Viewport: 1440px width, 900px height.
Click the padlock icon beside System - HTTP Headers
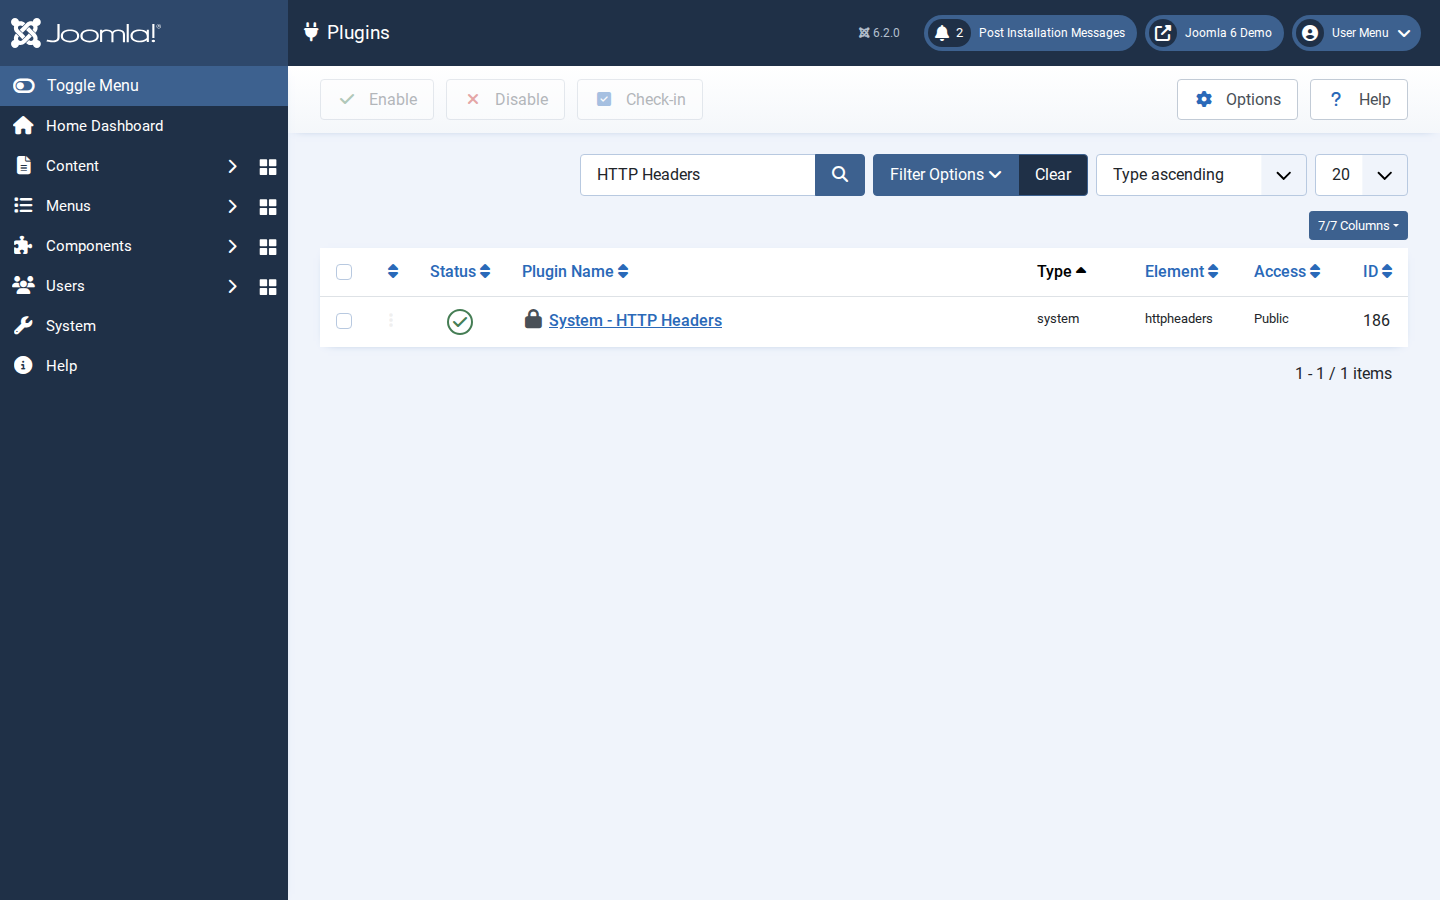(533, 319)
